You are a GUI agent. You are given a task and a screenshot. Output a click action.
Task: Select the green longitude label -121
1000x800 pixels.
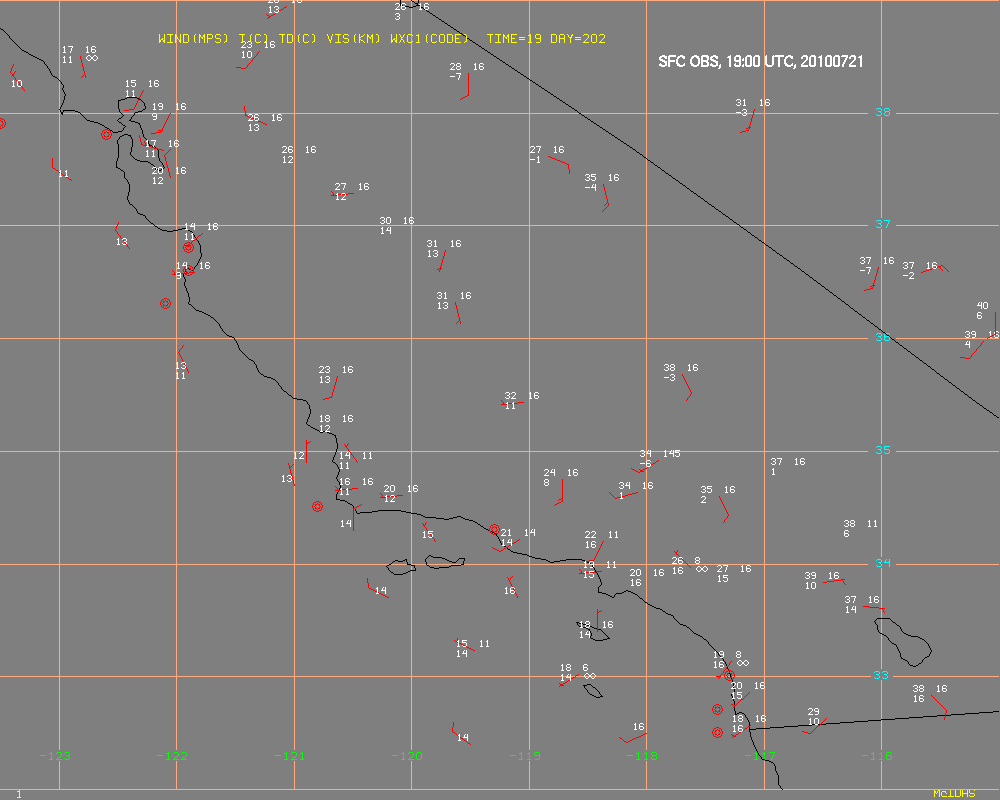(290, 756)
